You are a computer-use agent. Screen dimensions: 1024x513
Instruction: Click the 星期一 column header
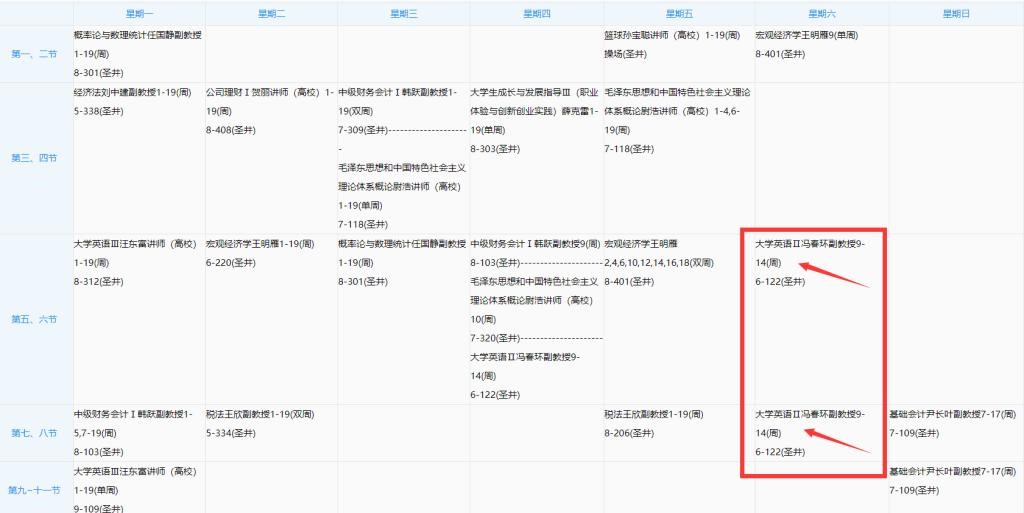tap(139, 13)
